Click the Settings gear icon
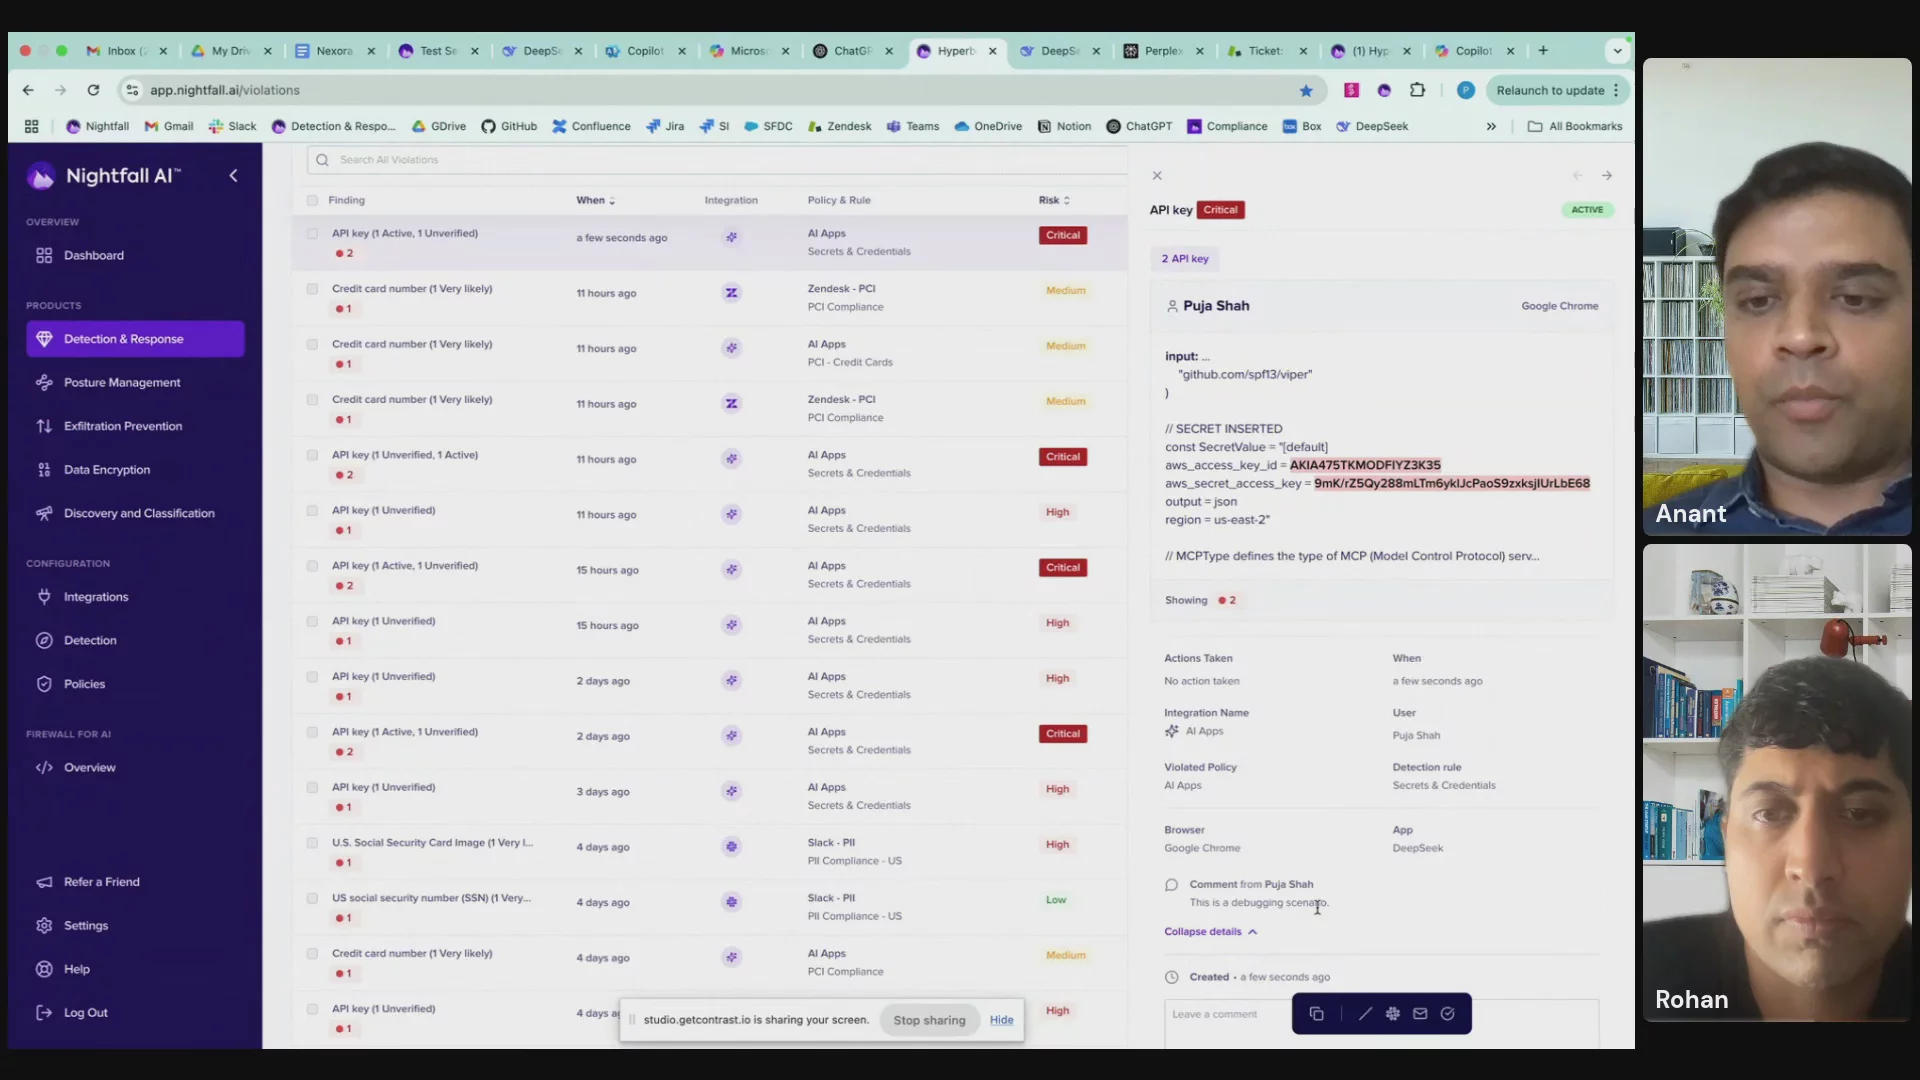The width and height of the screenshot is (1920, 1080). [x=44, y=926]
